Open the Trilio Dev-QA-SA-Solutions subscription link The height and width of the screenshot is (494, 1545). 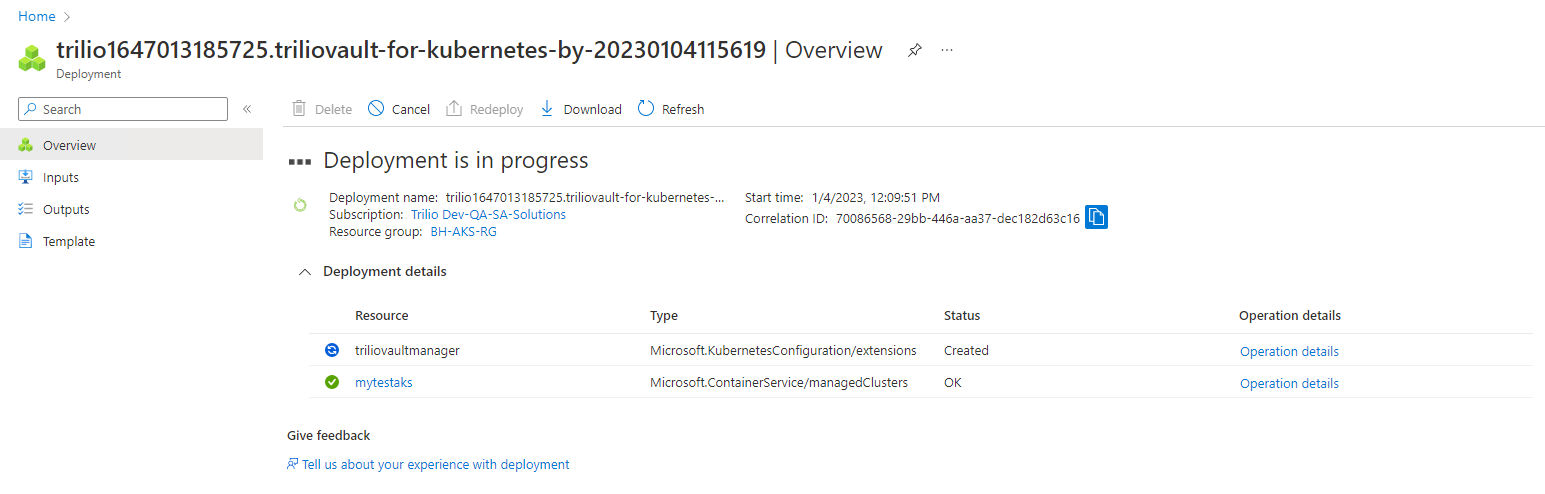click(x=488, y=215)
